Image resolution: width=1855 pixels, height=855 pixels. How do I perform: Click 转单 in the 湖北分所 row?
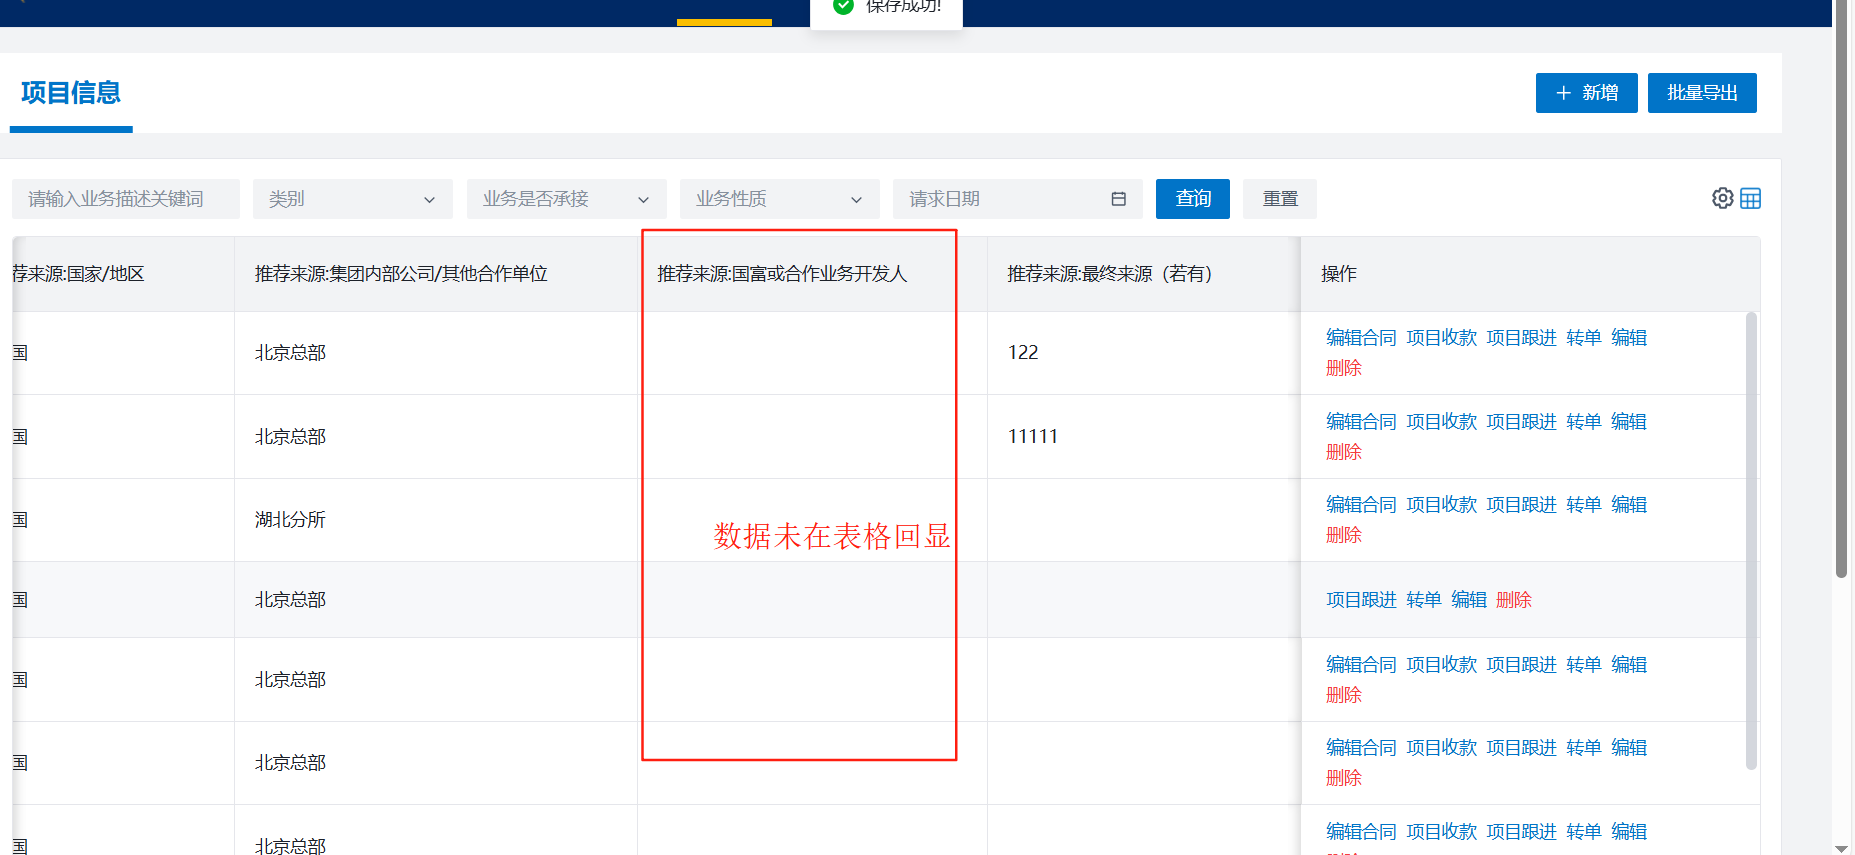[1584, 505]
